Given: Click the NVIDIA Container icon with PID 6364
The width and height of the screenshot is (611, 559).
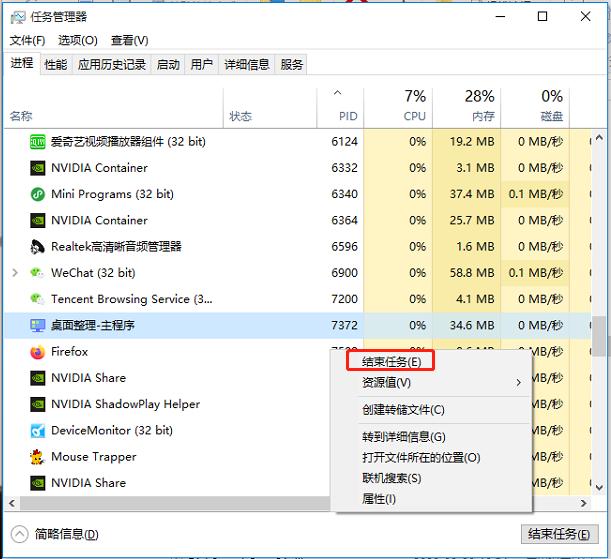Looking at the screenshot, I should click(38, 220).
